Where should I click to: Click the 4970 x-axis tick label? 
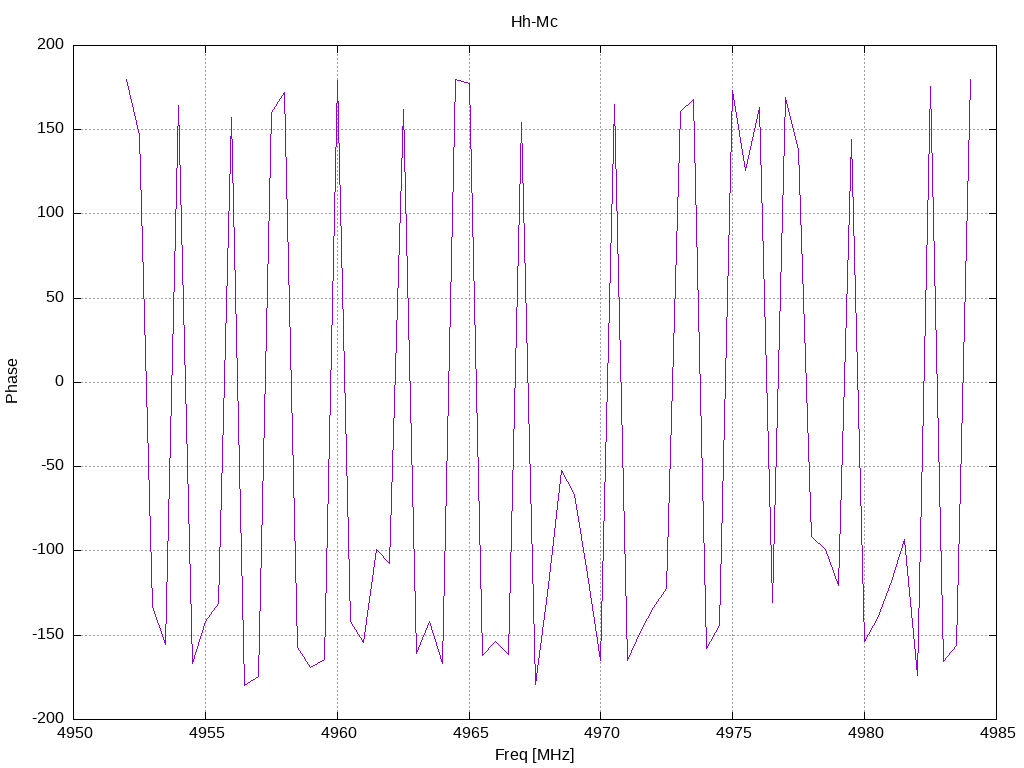pos(601,733)
